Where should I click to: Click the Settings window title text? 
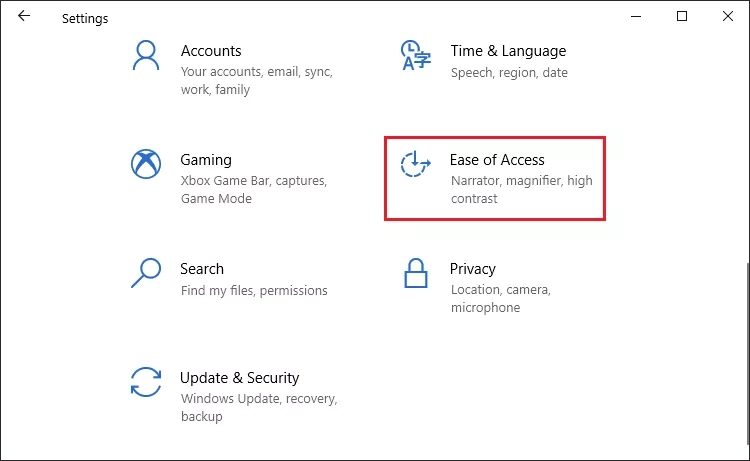click(85, 19)
